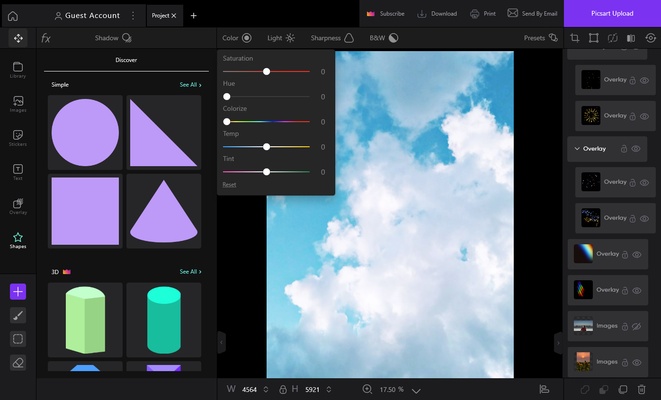Open the Color adjustment menu

click(237, 38)
